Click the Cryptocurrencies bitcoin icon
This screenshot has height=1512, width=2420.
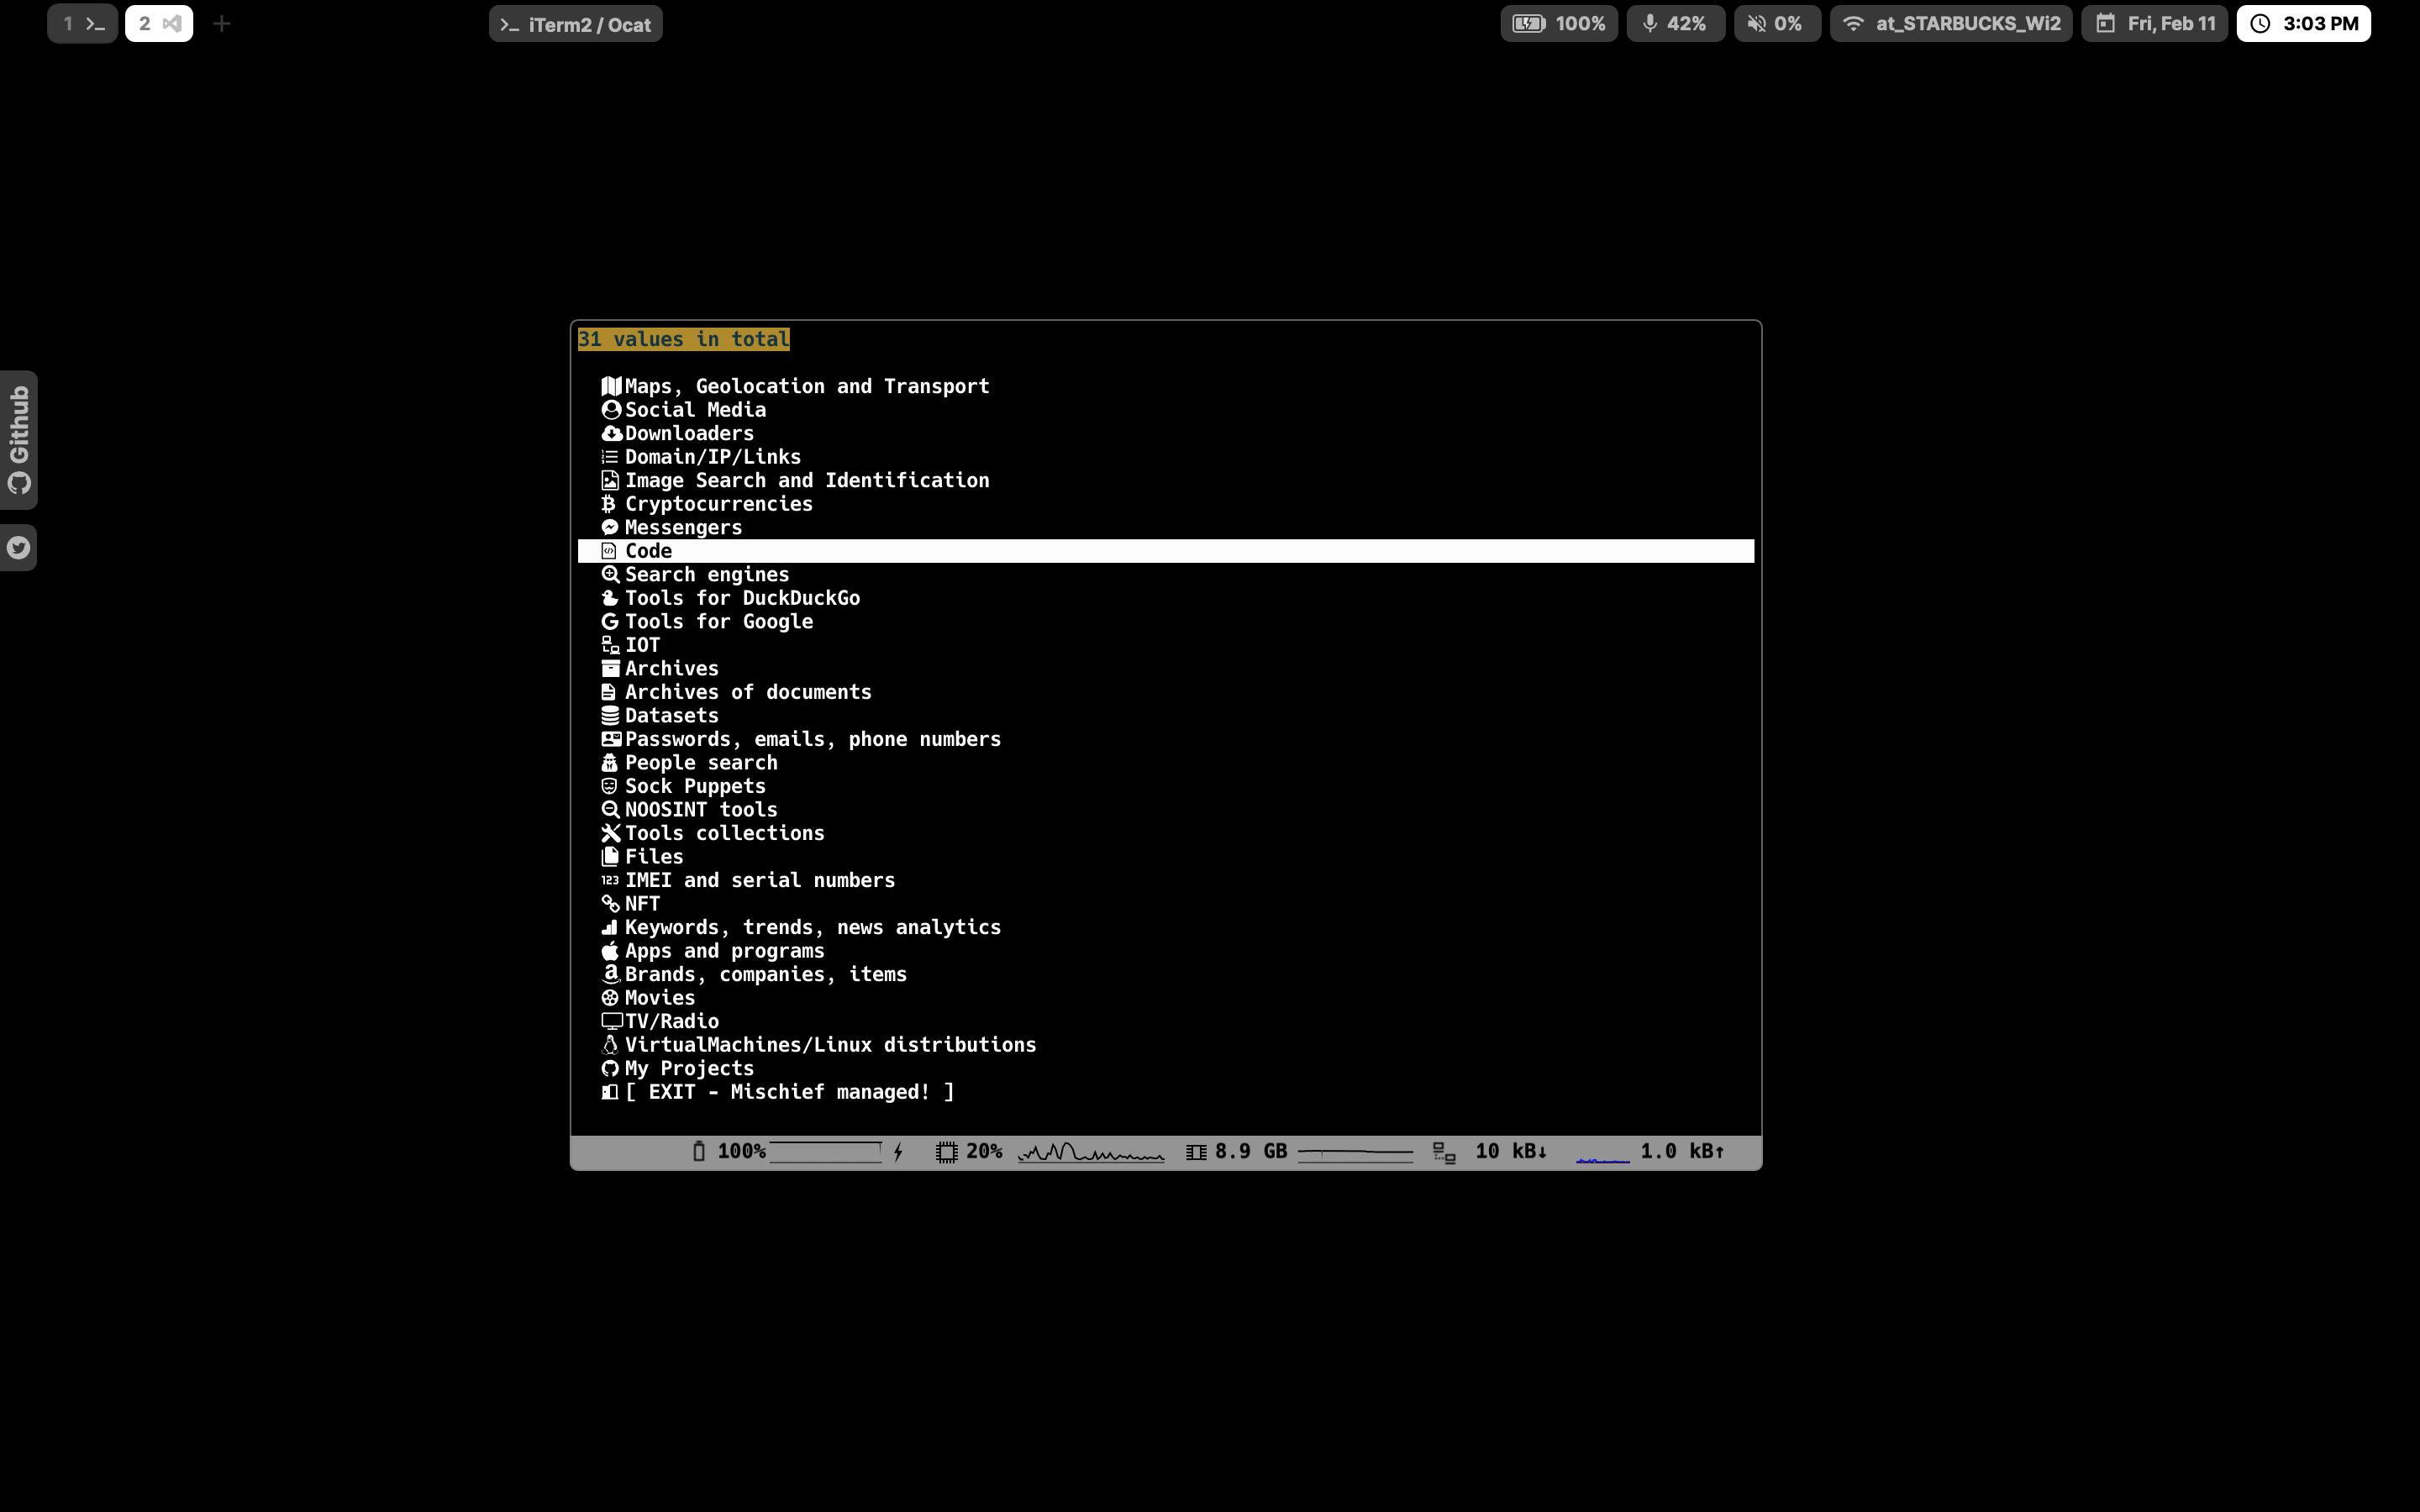609,504
